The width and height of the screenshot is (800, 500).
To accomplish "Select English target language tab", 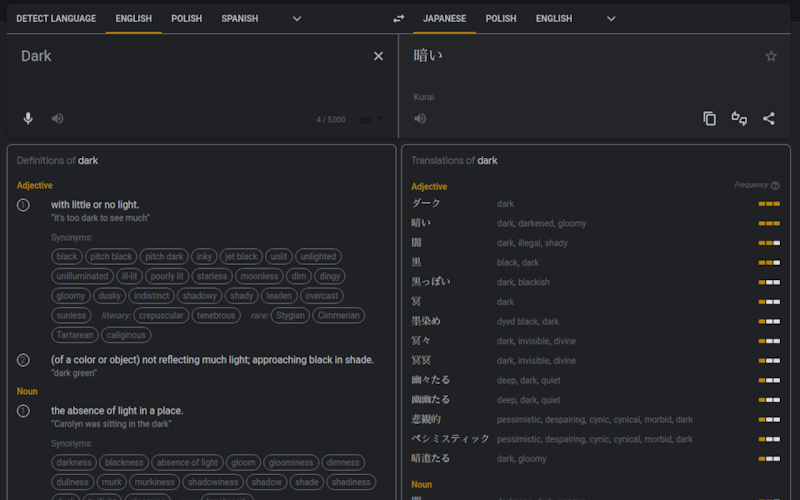I will (x=554, y=19).
